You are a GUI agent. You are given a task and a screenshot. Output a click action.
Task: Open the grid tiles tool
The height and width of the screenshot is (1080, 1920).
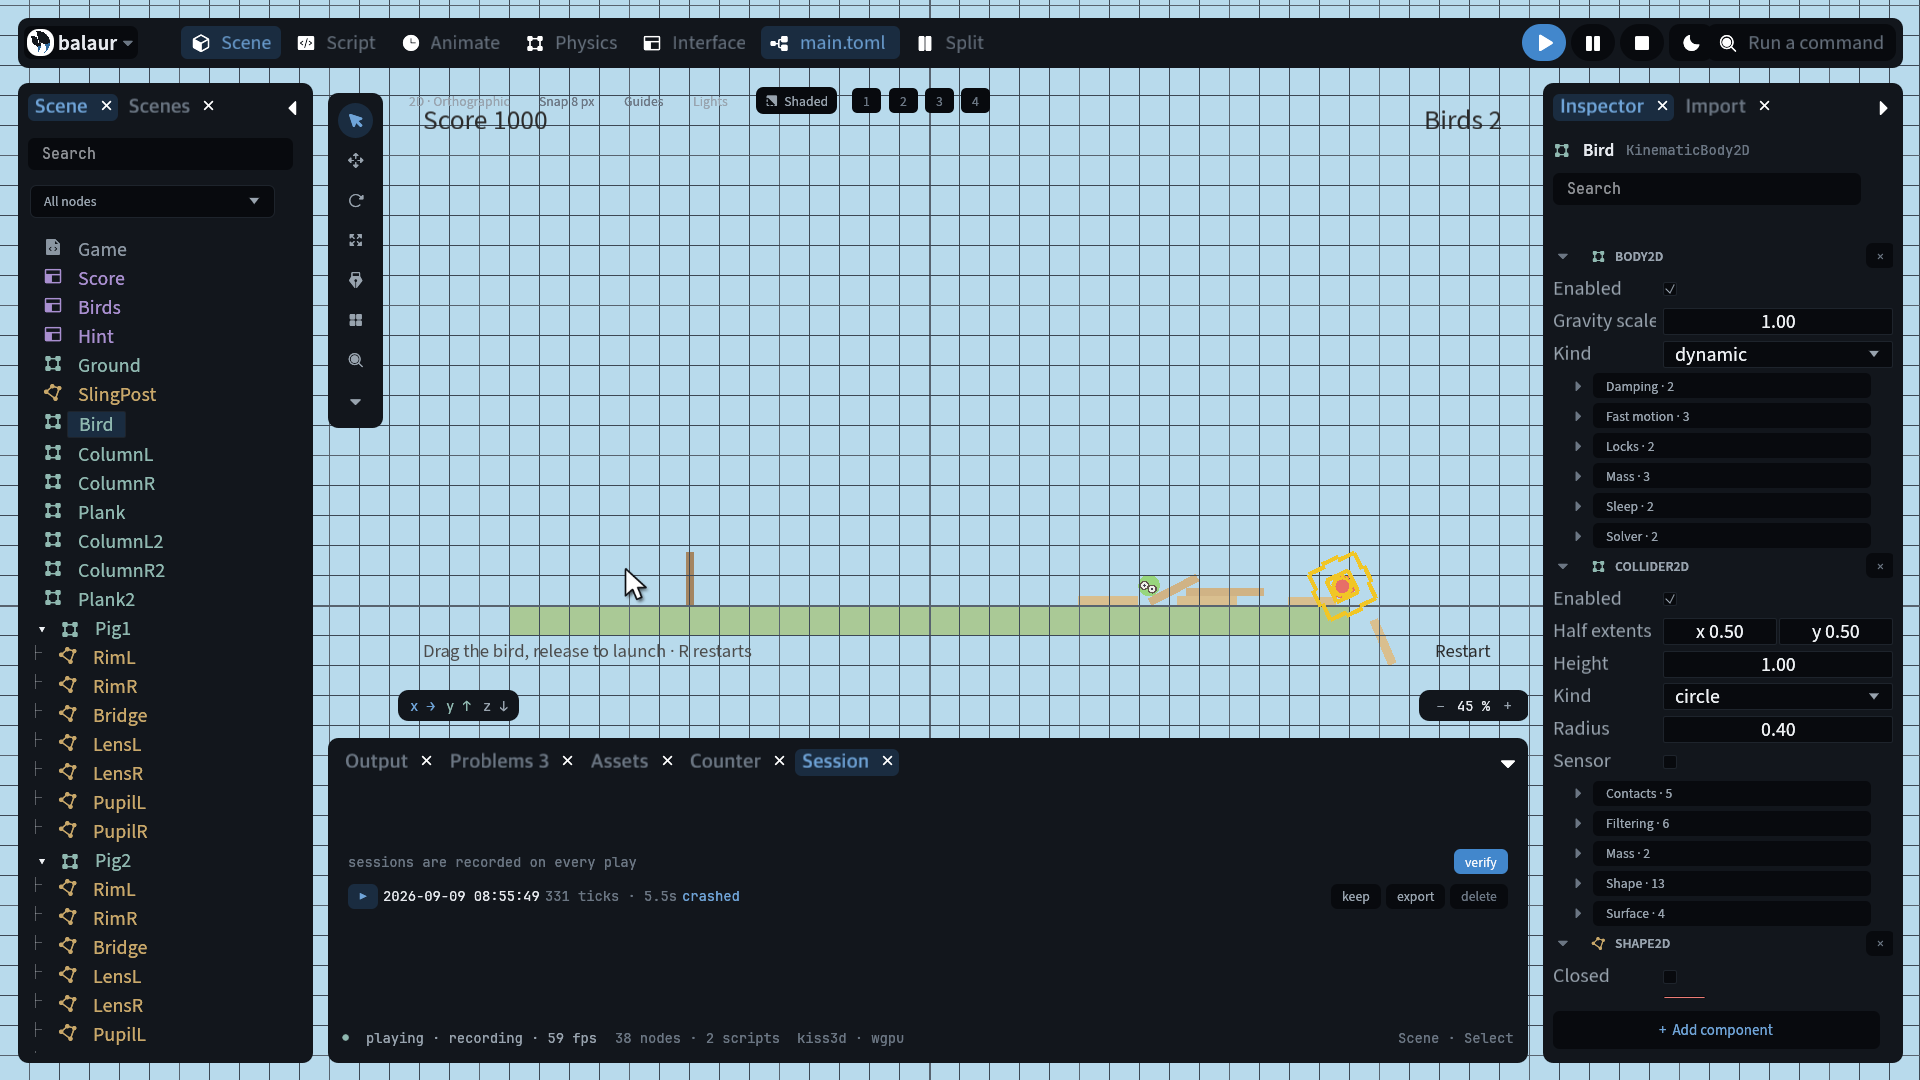pos(355,321)
